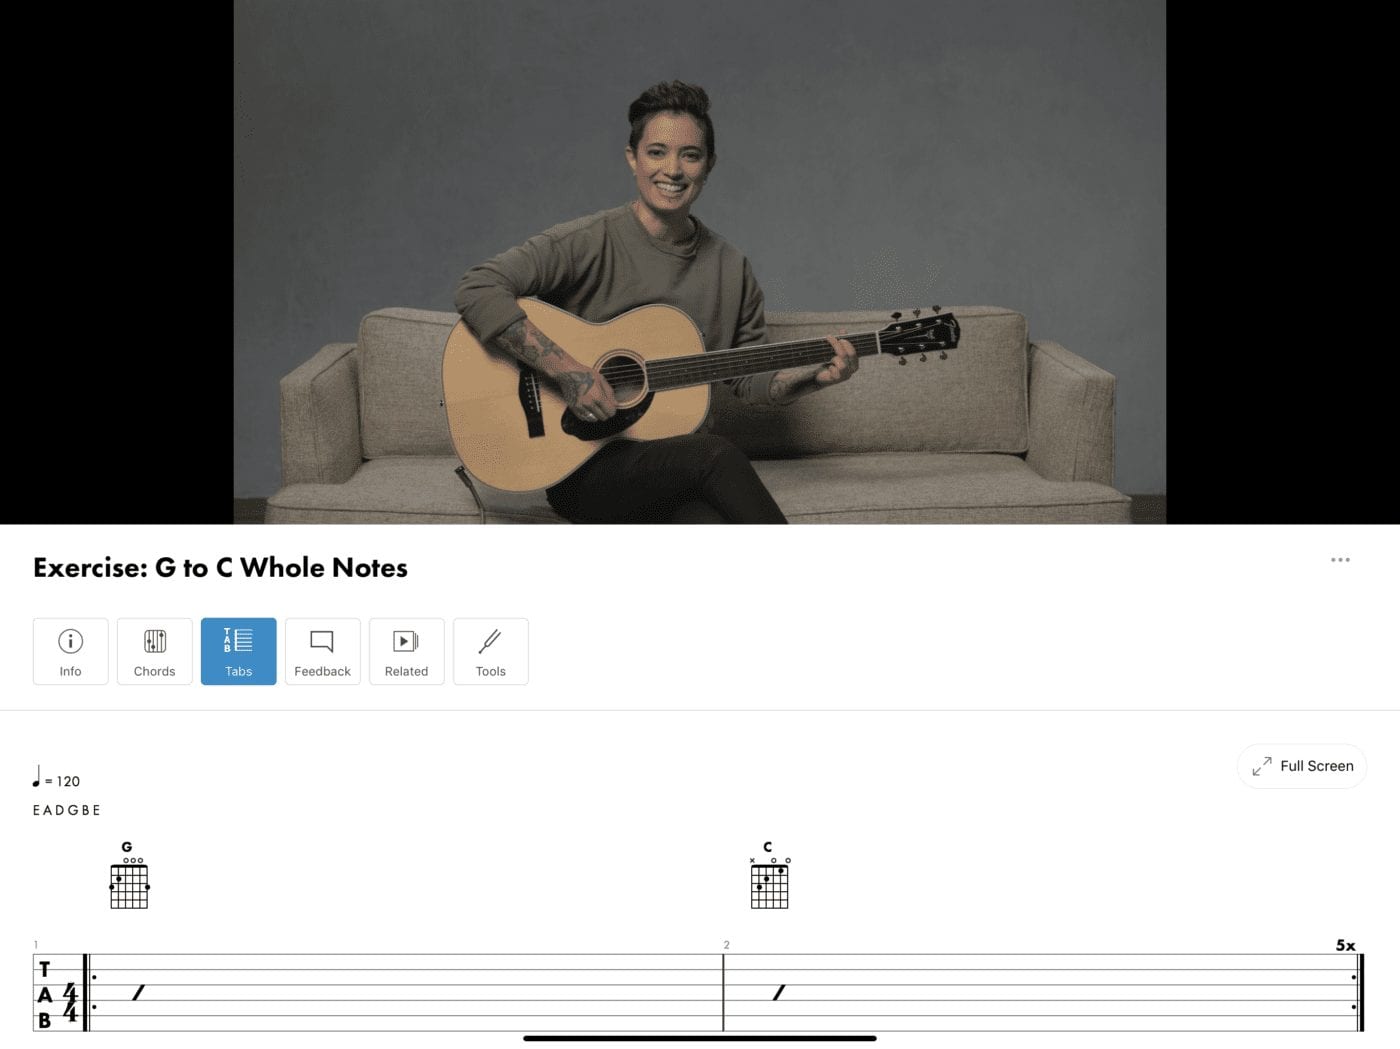Screen dimensions: 1400x1049
Task: Click the Exercise: G to C Whole Notes title
Action: click(220, 568)
